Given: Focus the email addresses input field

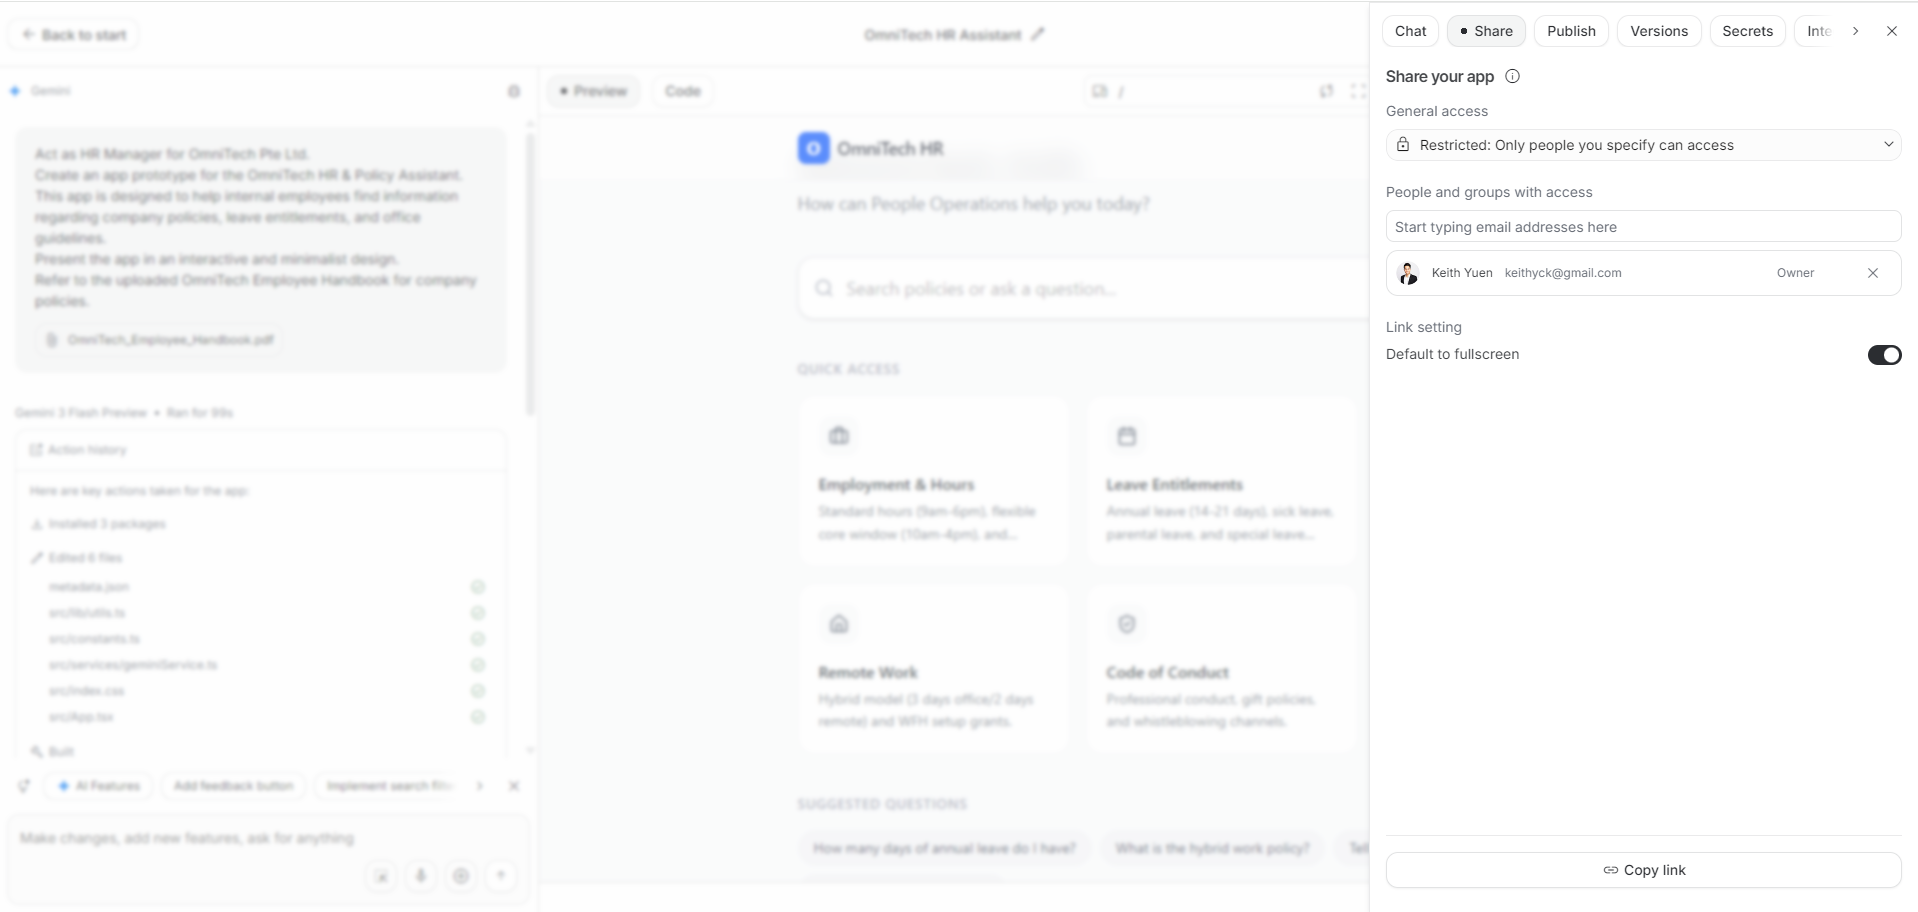Looking at the screenshot, I should 1643,227.
